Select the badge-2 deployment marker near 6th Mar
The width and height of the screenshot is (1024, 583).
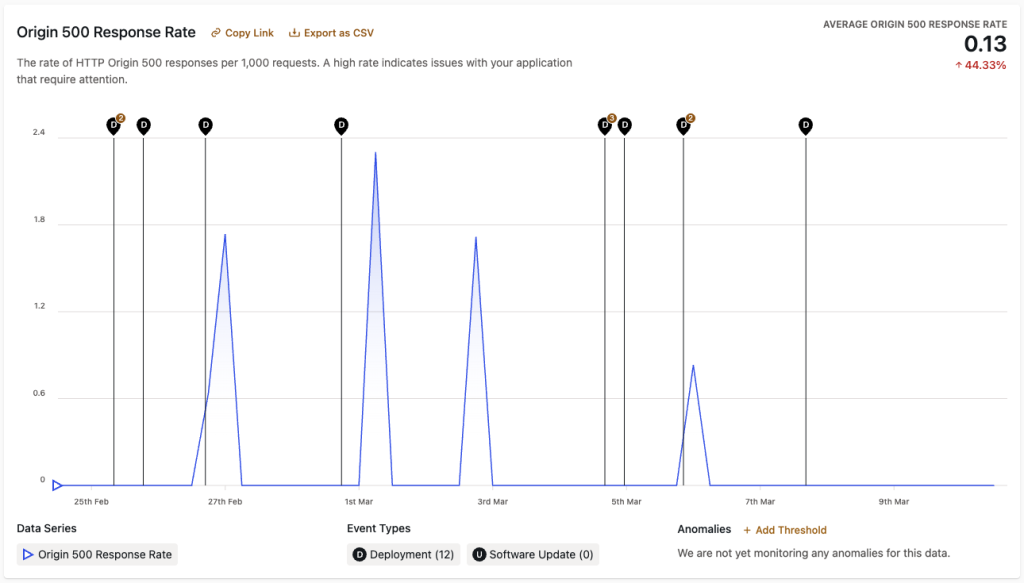point(683,126)
